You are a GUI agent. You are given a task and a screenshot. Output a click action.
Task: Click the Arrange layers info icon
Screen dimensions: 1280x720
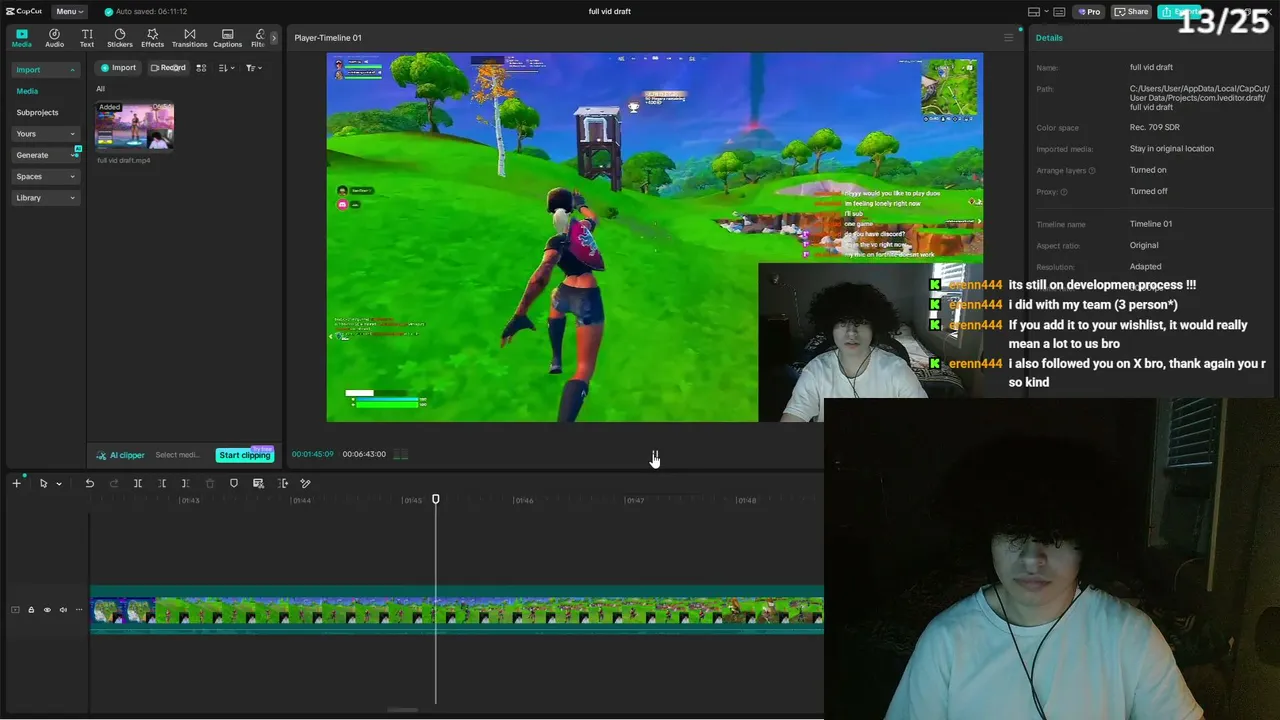tap(1092, 171)
